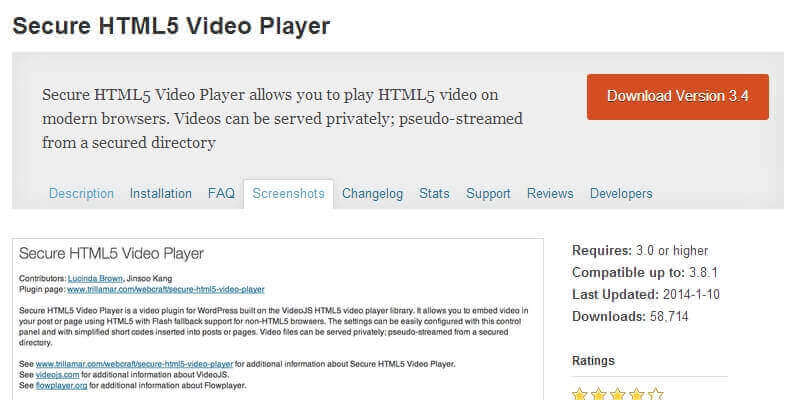Screen dimensions: 800x400
Task: Click the Ratings heading
Action: pyautogui.click(x=593, y=361)
